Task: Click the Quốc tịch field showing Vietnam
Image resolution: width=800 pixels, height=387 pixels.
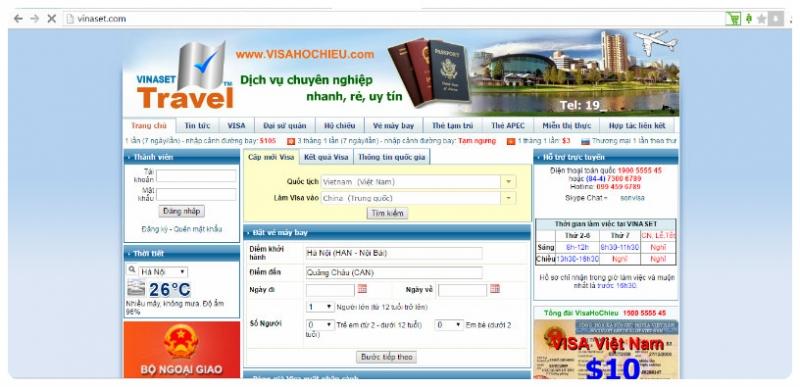Action: (x=411, y=182)
